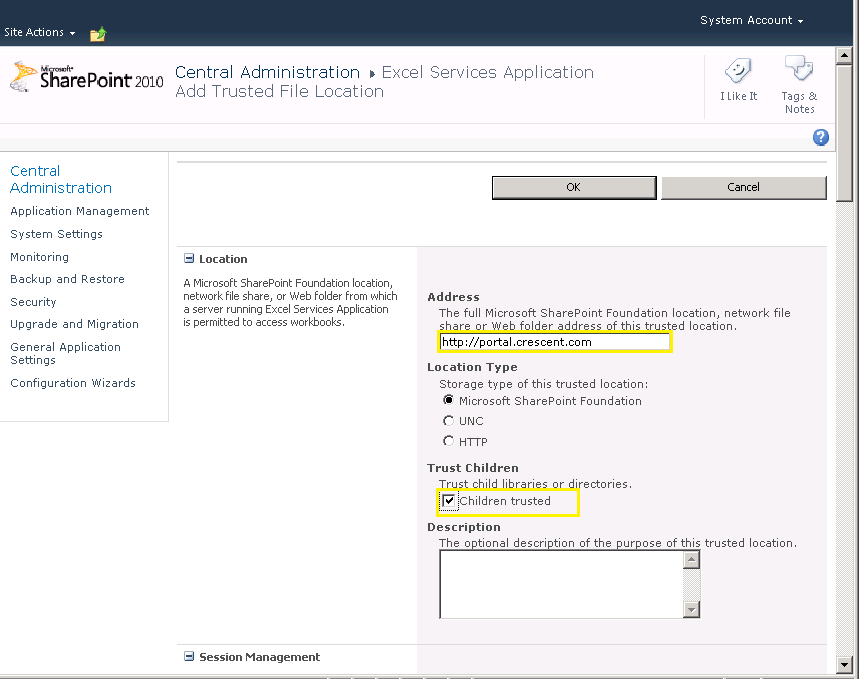The image size is (859, 679).
Task: Open Central Administration in the sidebar
Action: coord(61,179)
